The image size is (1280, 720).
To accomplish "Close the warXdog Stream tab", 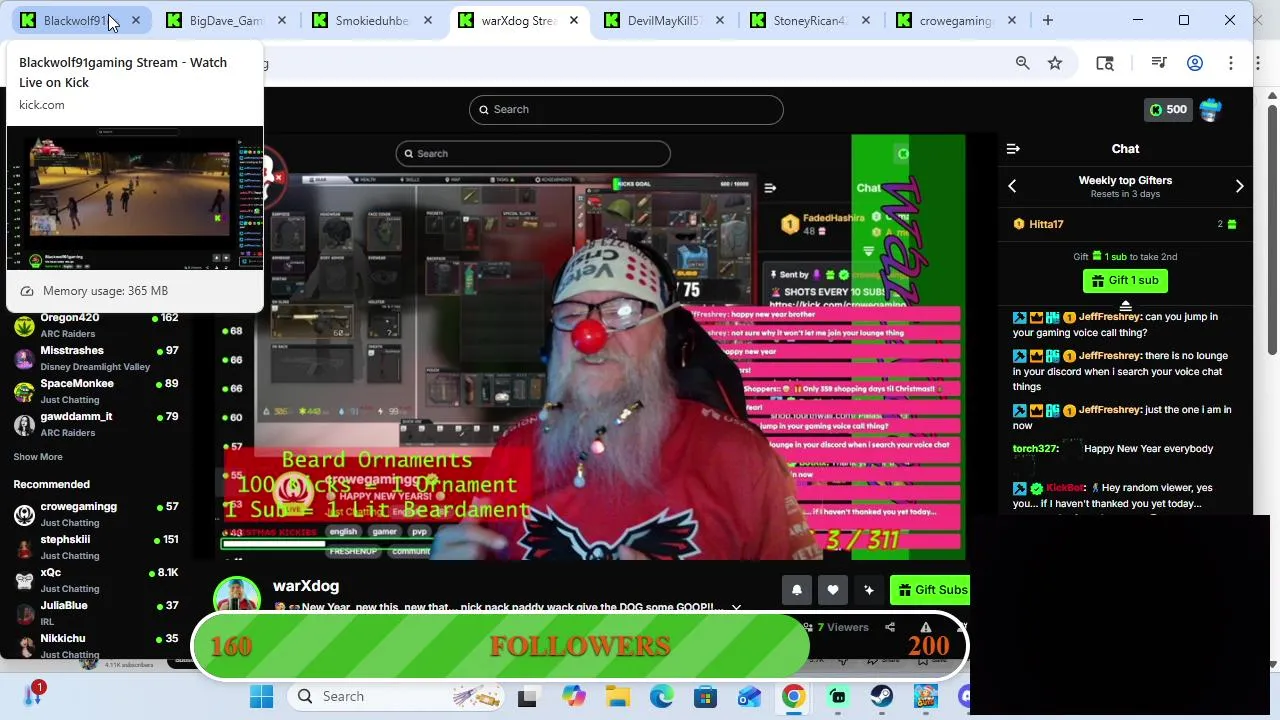I will [574, 20].
